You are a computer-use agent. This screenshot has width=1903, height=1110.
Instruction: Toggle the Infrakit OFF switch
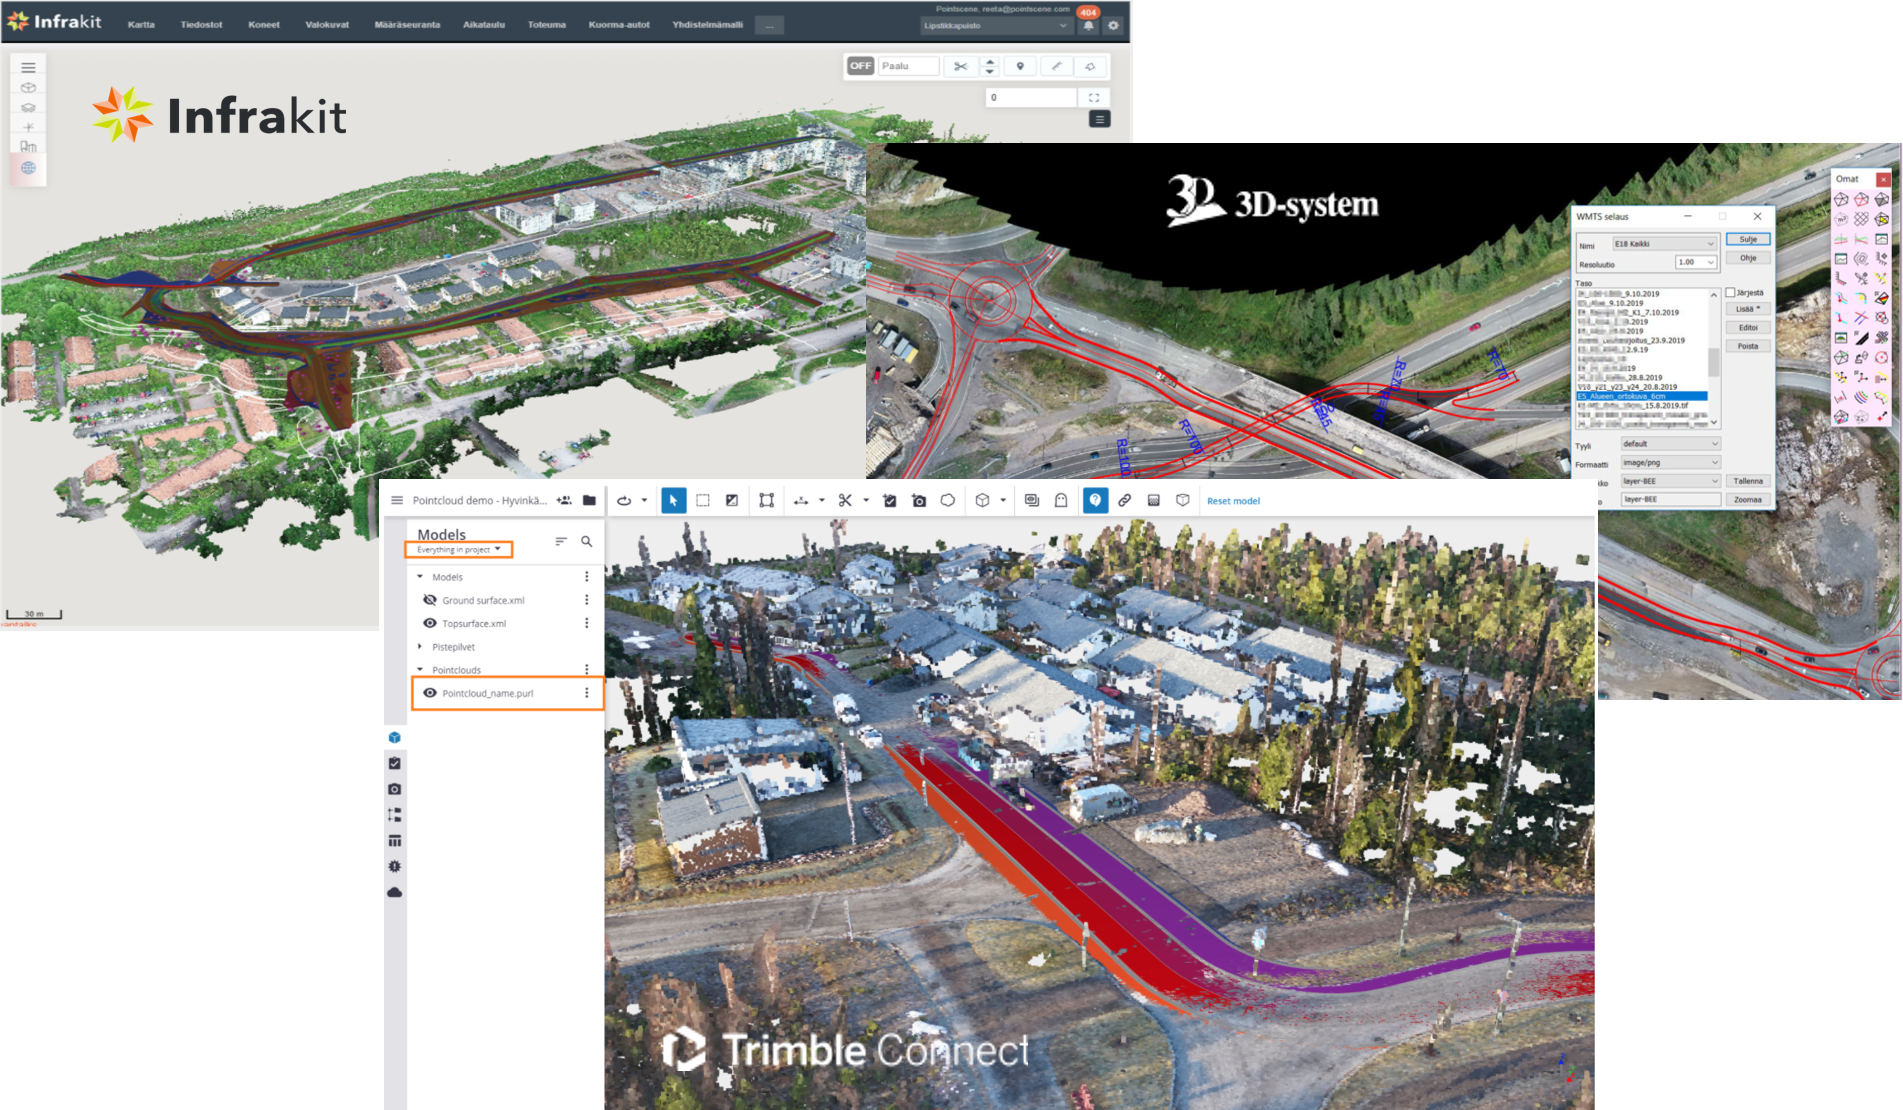860,66
